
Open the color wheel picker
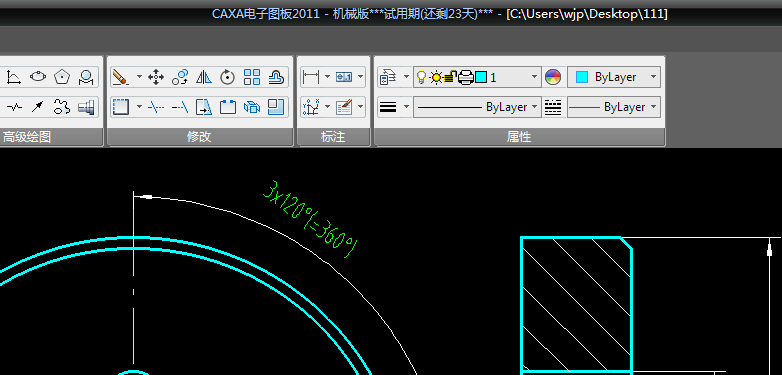(553, 77)
